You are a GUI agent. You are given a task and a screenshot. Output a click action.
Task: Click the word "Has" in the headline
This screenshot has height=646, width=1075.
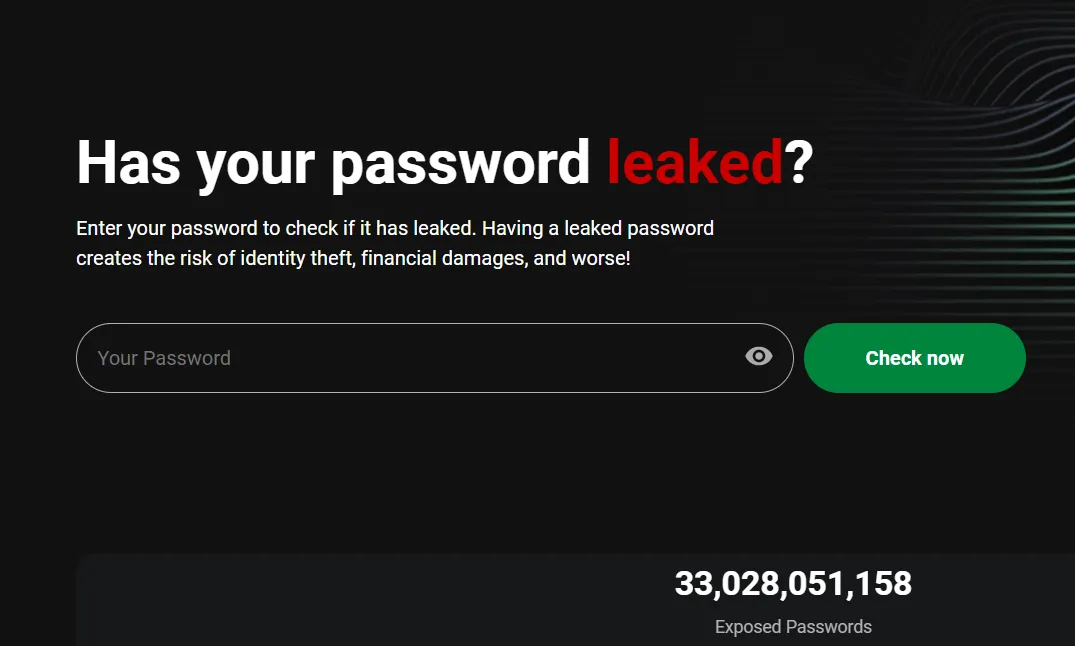point(128,163)
